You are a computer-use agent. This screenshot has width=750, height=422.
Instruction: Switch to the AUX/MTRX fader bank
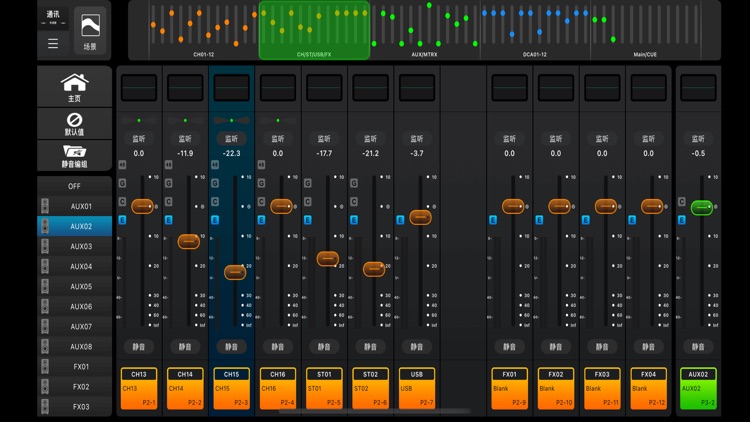(x=425, y=30)
